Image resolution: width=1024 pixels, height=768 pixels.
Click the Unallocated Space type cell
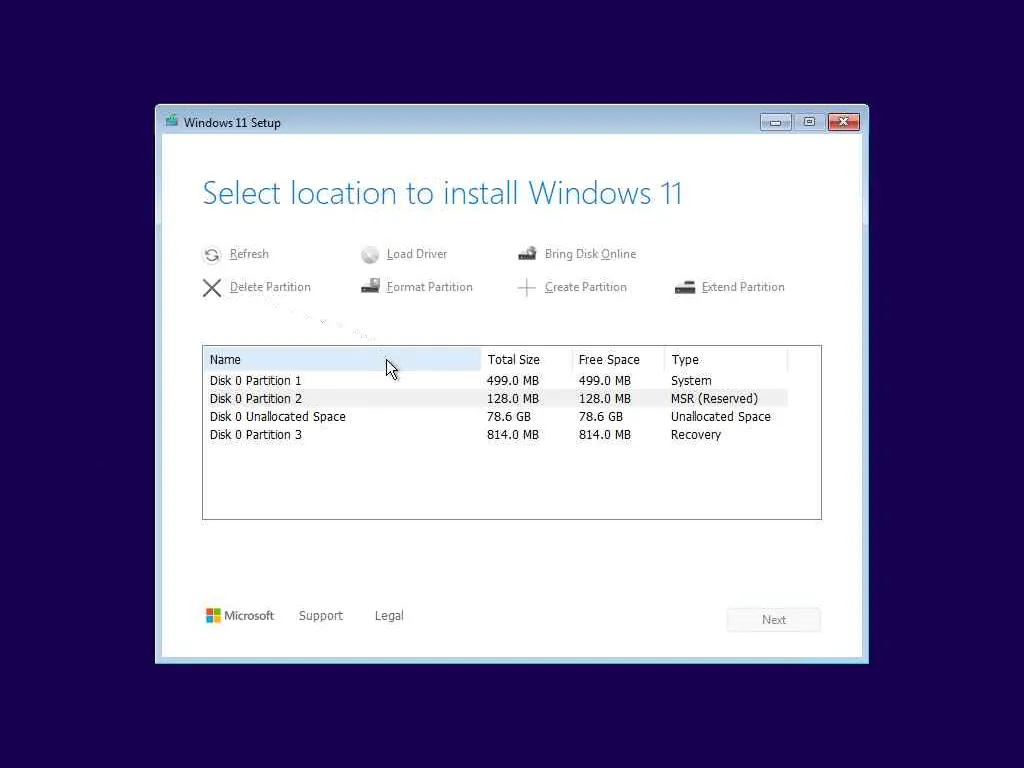720,417
